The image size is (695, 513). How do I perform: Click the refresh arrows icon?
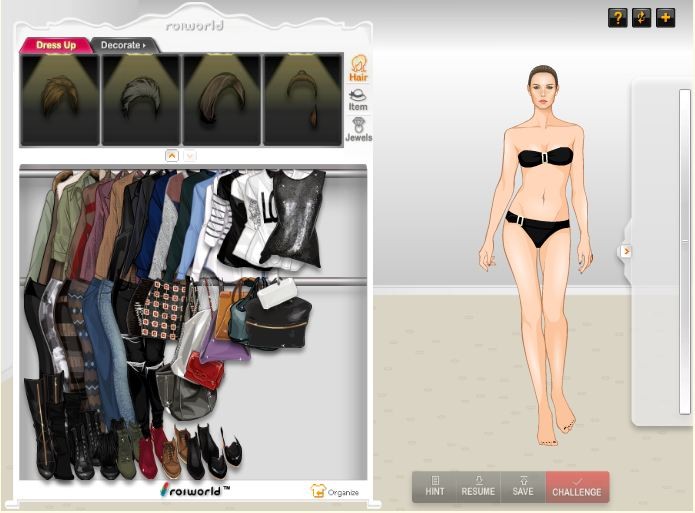point(641,18)
